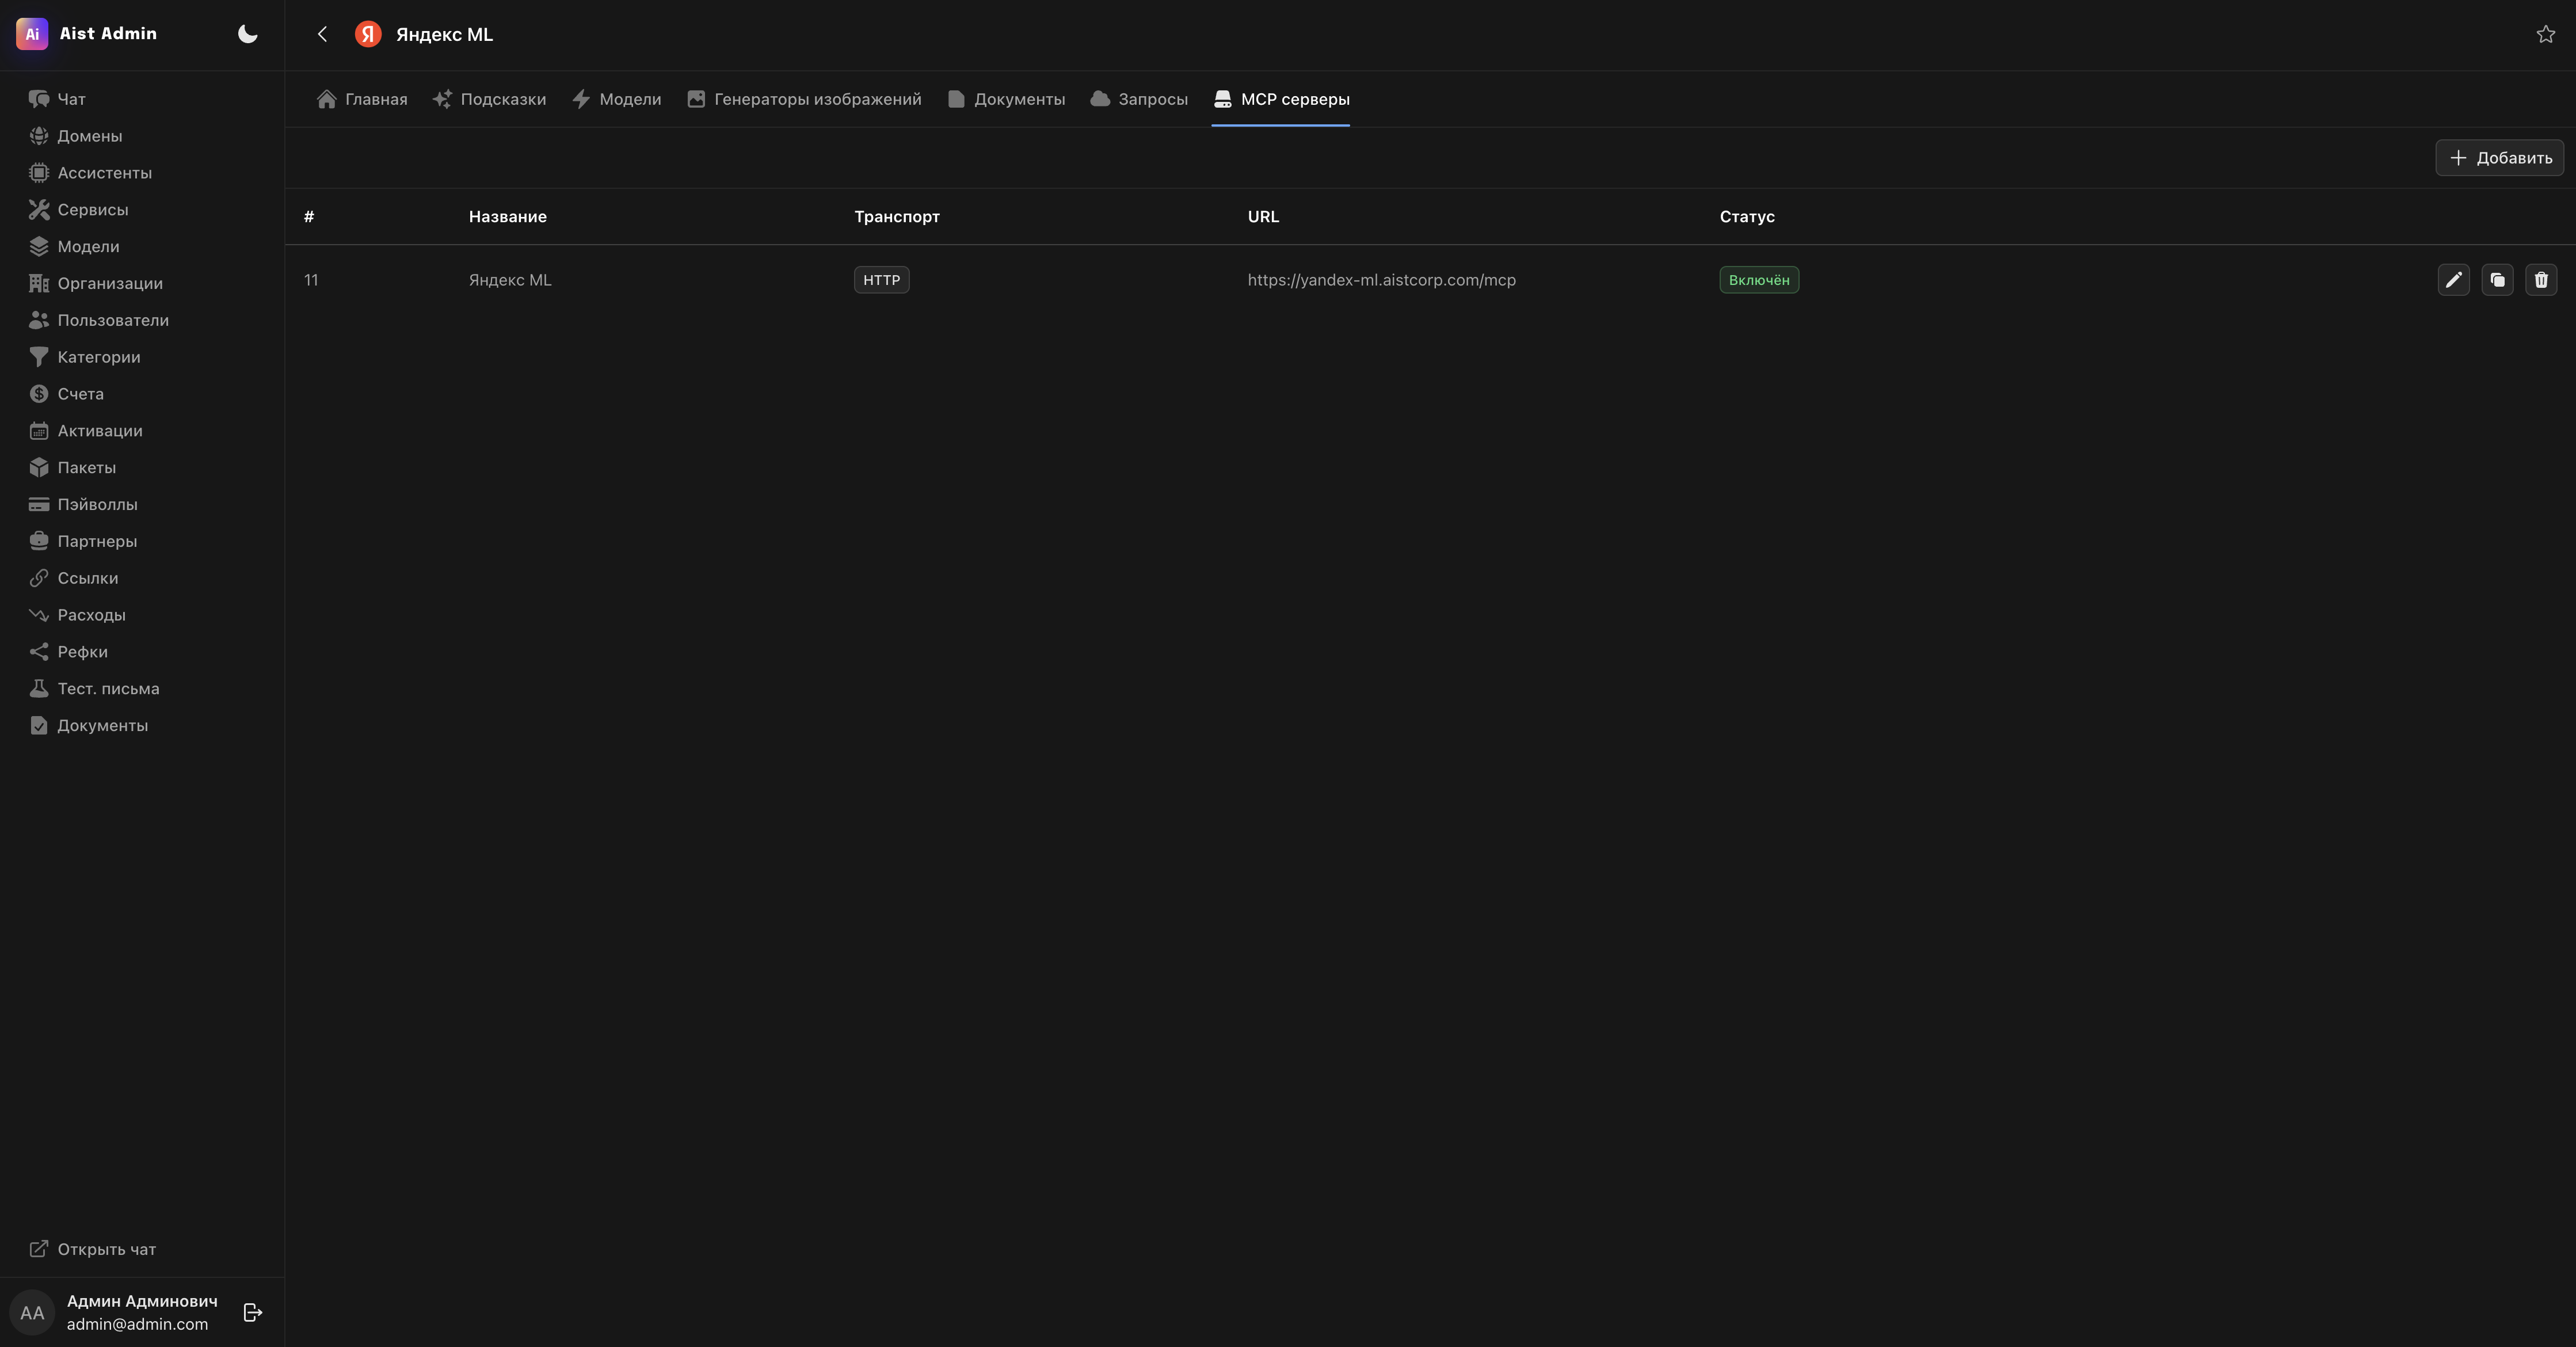Image resolution: width=2576 pixels, height=1347 pixels.
Task: Click the Категории funnel icon
Action: pyautogui.click(x=39, y=357)
